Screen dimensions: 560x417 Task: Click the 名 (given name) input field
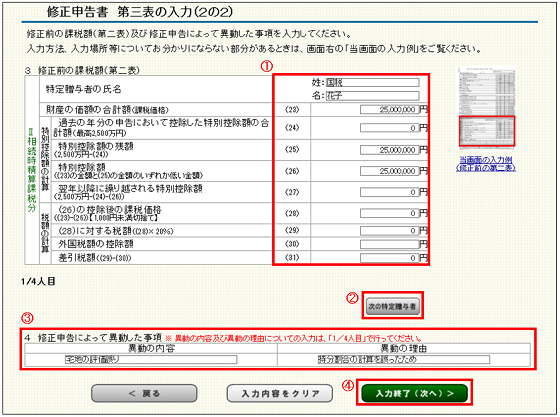point(372,96)
